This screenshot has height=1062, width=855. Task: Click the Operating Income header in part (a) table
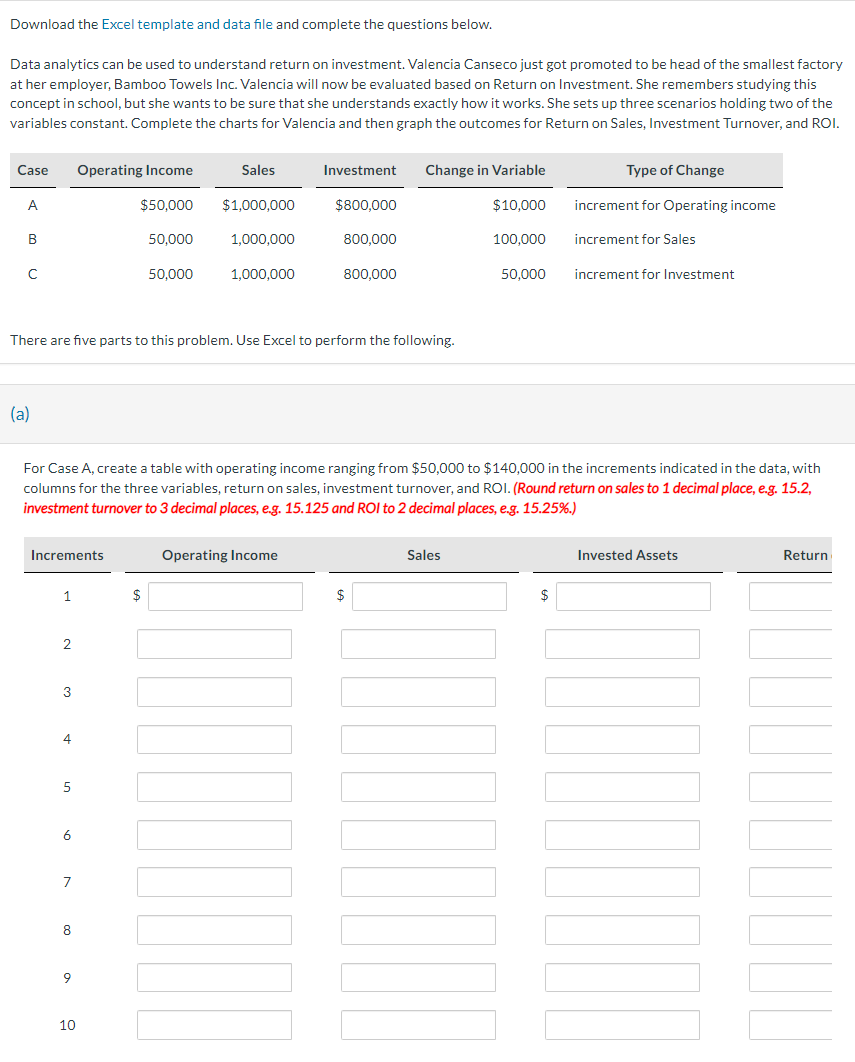pos(220,555)
